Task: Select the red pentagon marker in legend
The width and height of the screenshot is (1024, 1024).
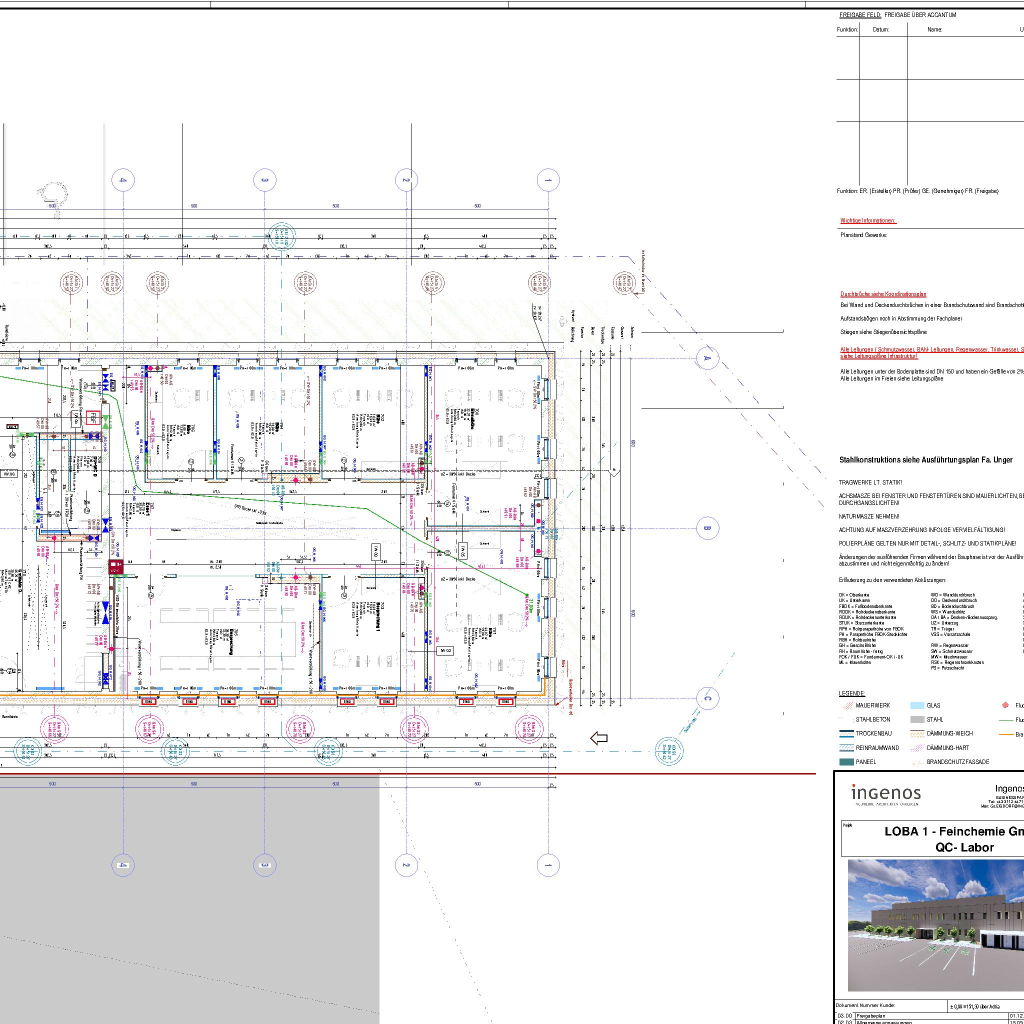Action: (1005, 705)
